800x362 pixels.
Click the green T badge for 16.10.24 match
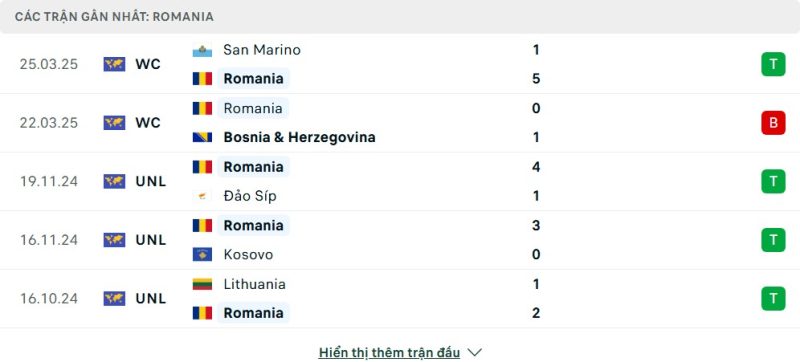(773, 299)
